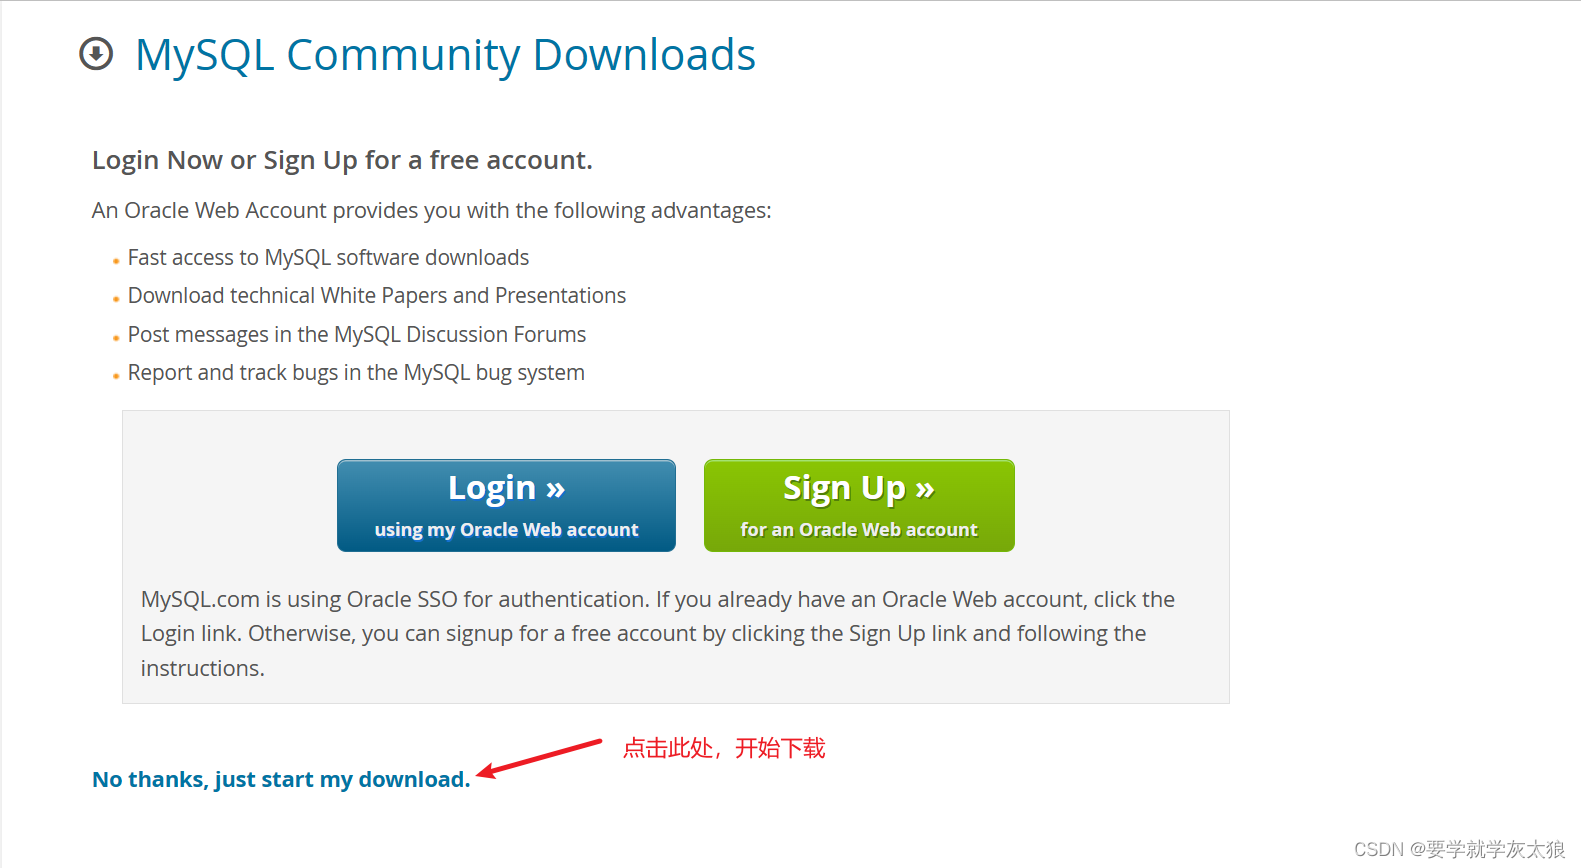Click the White Papers and Presentations item
The height and width of the screenshot is (868, 1581).
377,295
